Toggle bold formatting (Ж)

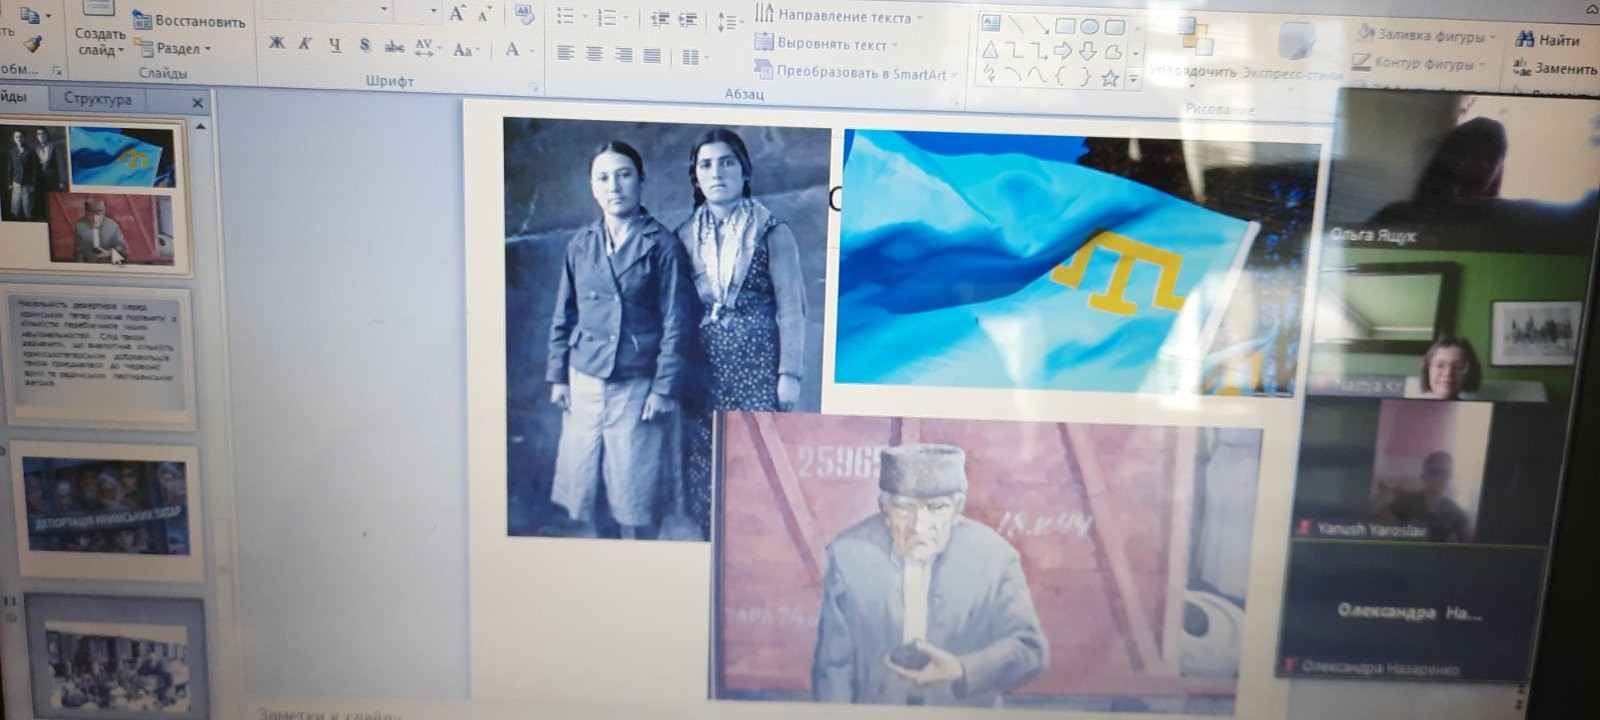tap(277, 43)
